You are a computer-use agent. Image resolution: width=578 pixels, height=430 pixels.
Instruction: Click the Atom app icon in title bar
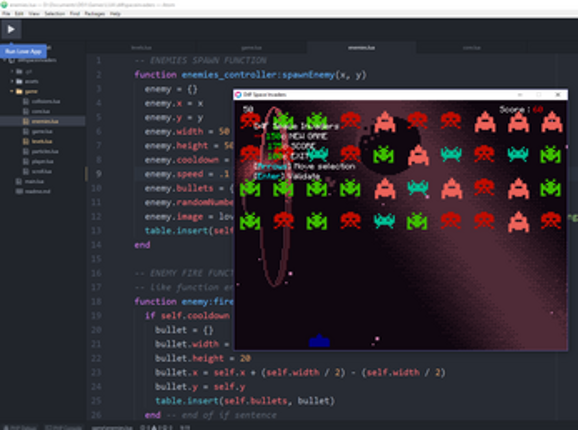[4, 5]
